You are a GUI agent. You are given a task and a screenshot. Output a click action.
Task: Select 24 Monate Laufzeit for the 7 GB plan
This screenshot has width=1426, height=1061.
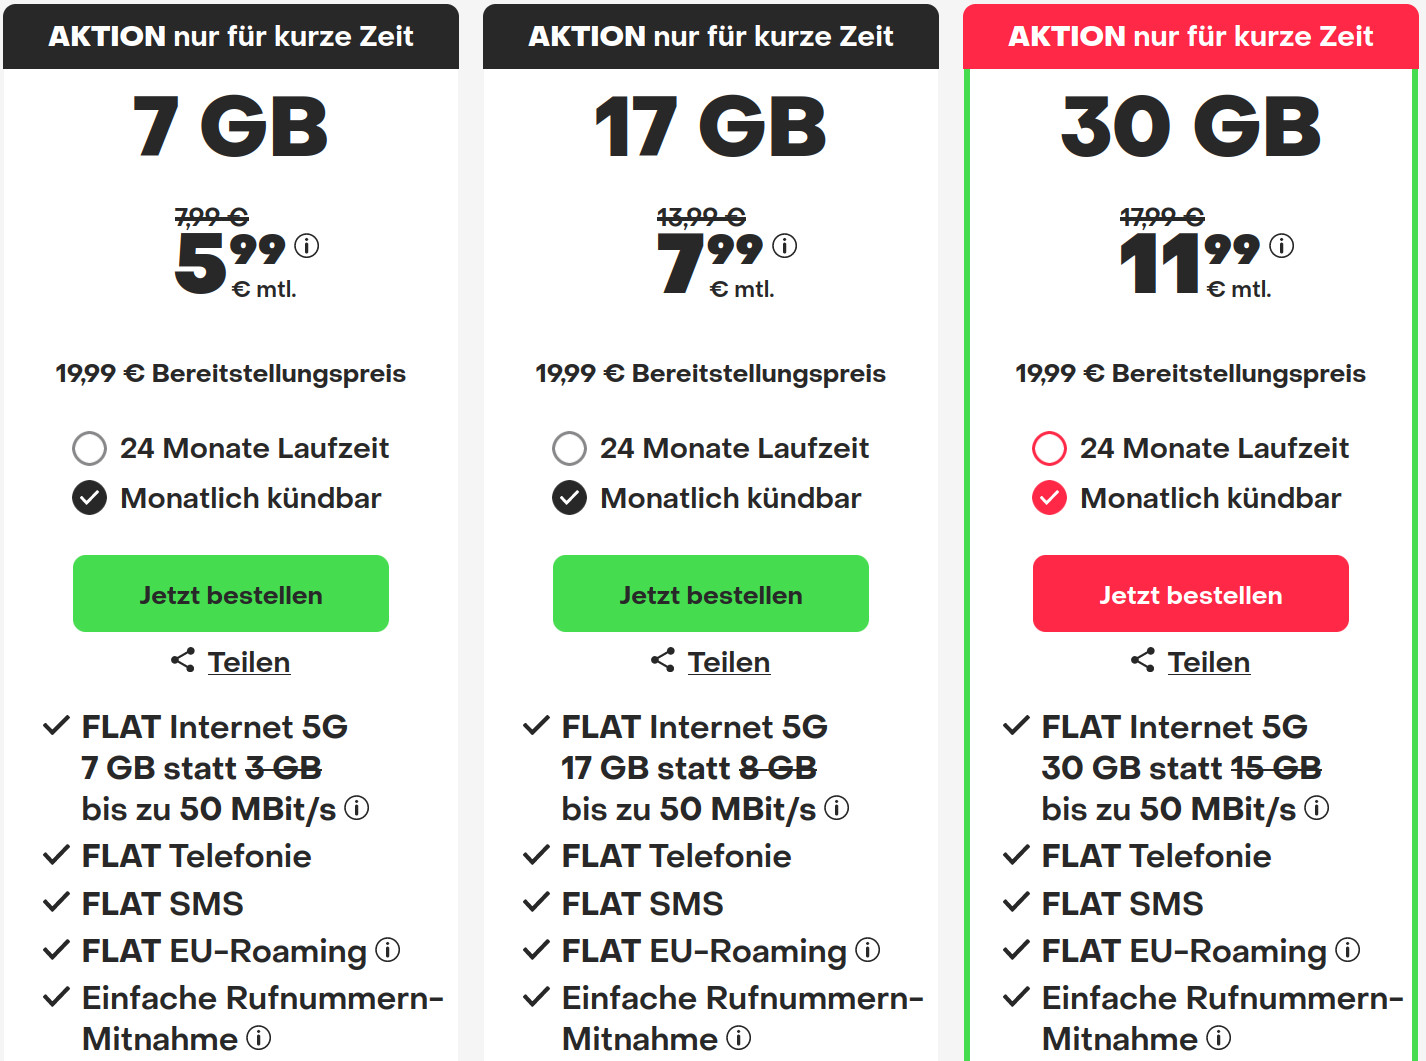pos(89,448)
